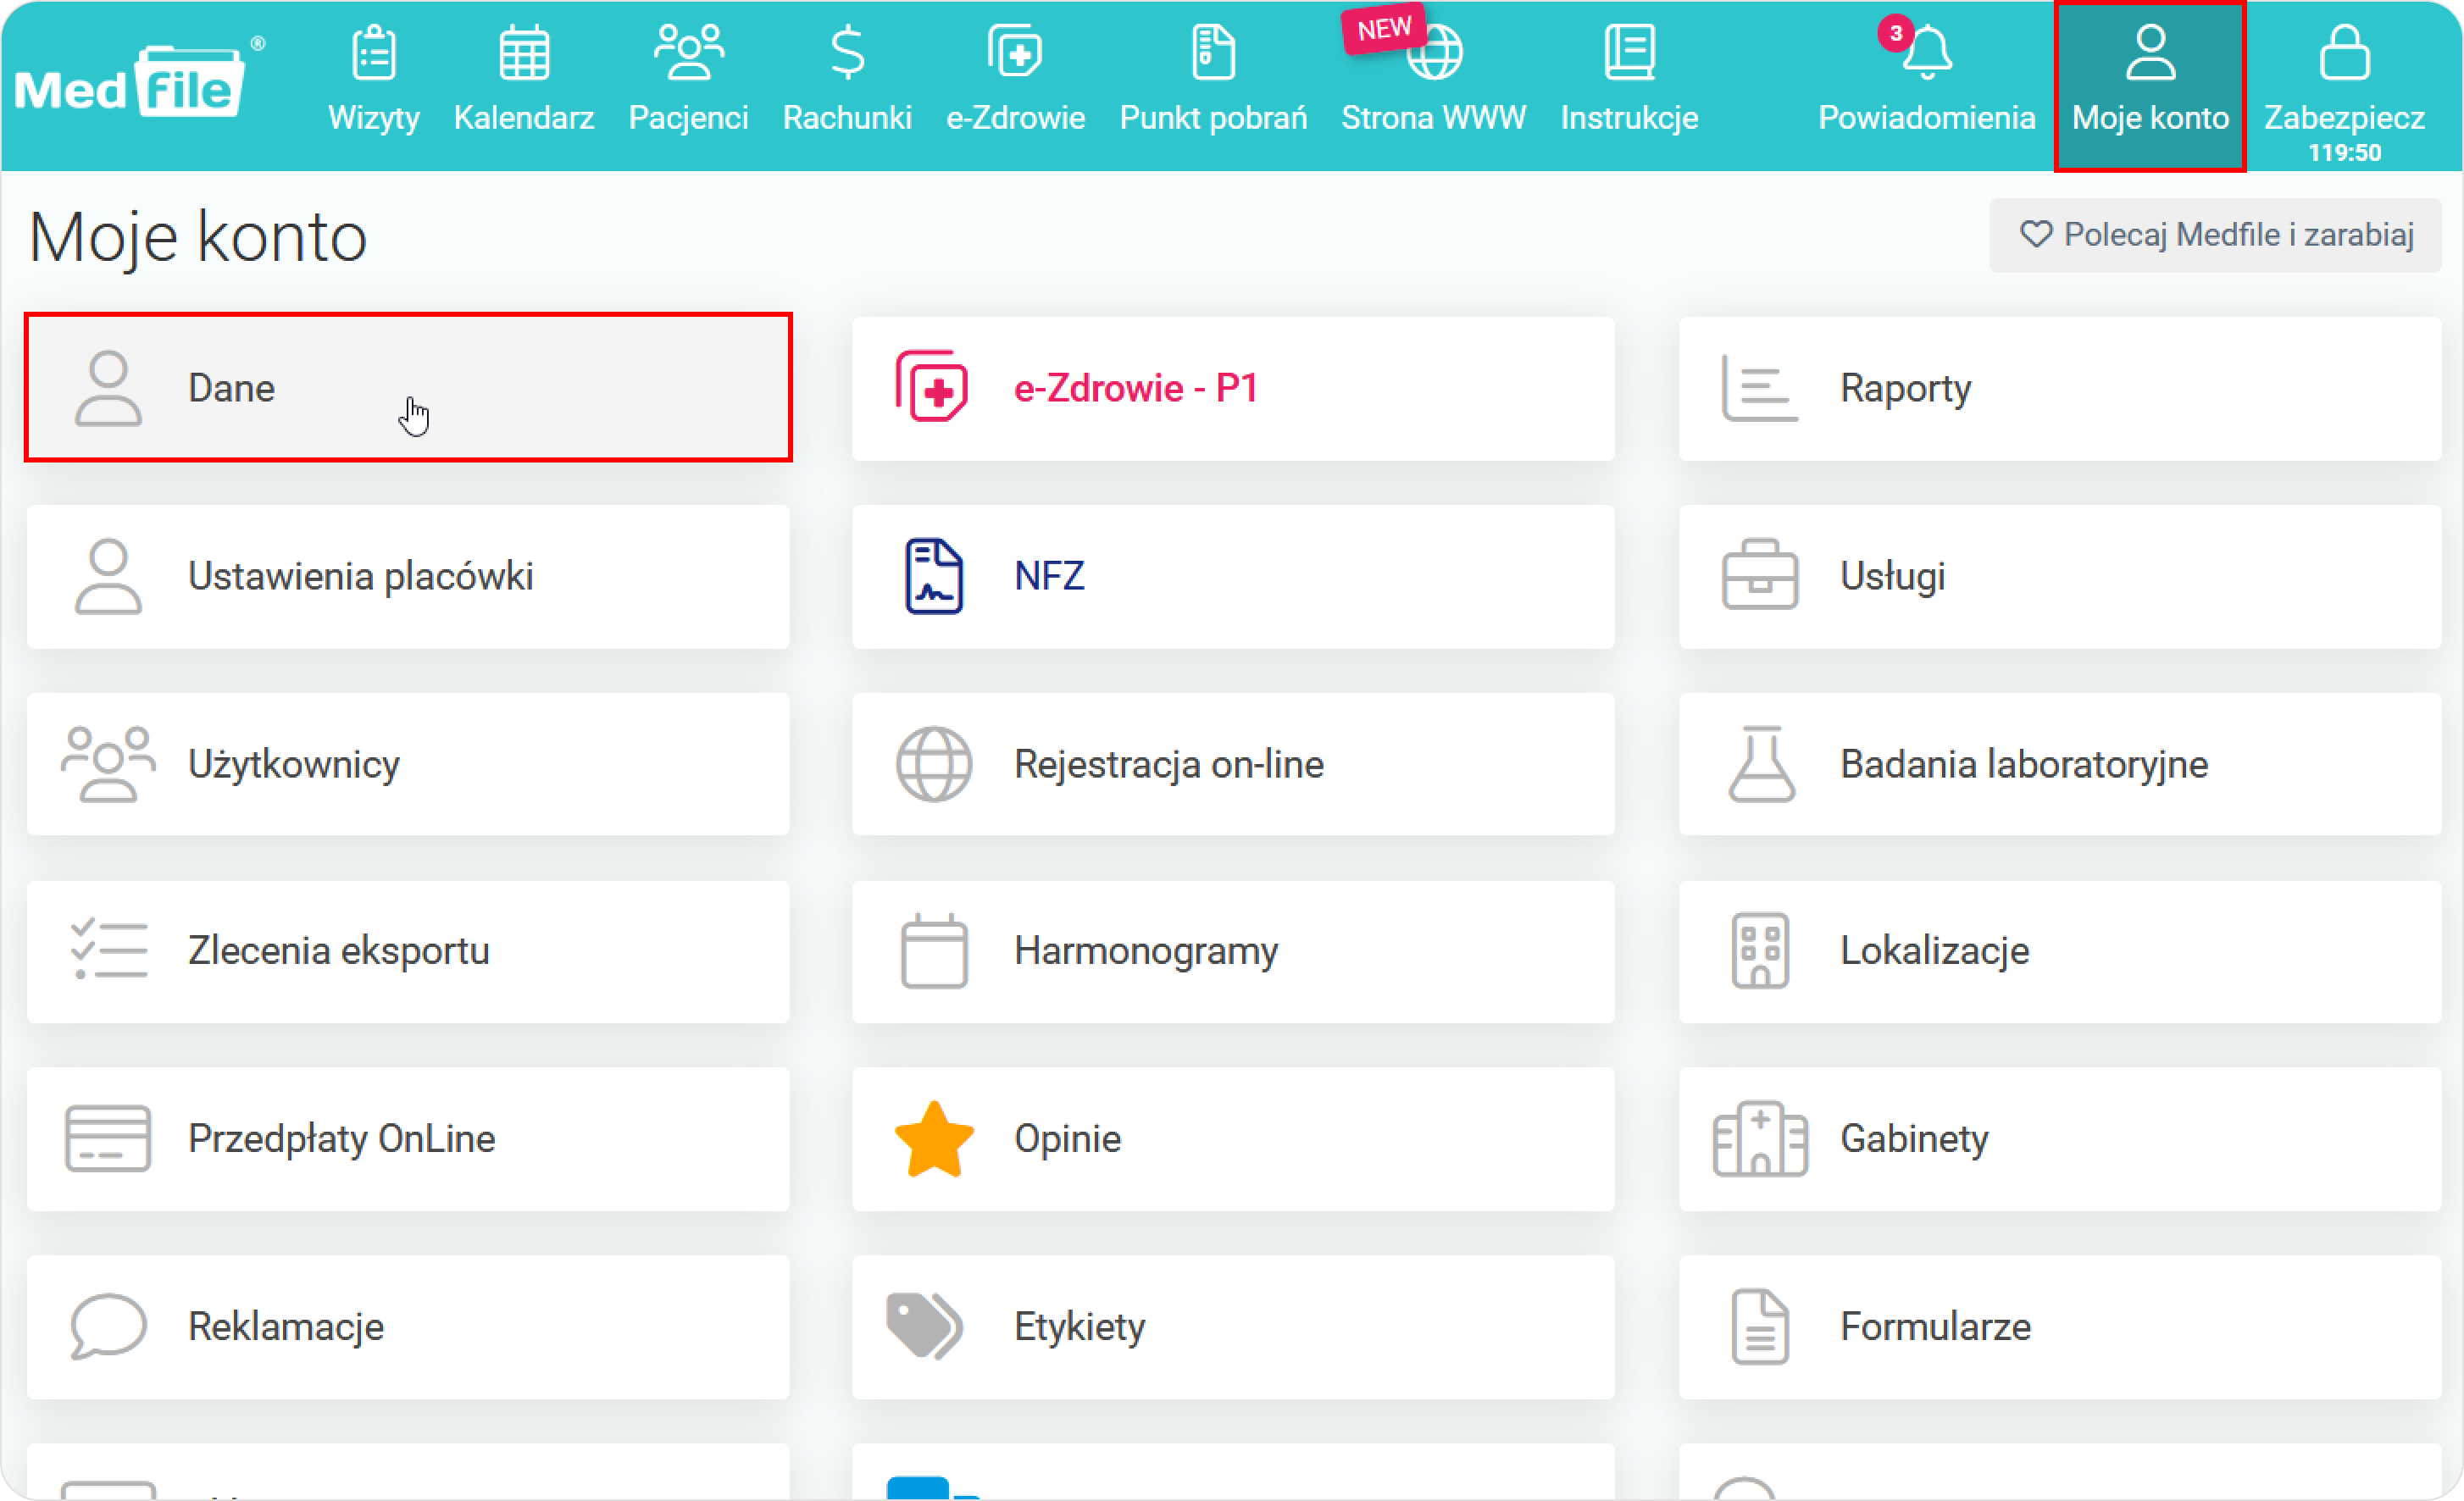Click Polecaj Medfile i zarabiaj button
This screenshot has height=1501, width=2464.
pos(2215,235)
